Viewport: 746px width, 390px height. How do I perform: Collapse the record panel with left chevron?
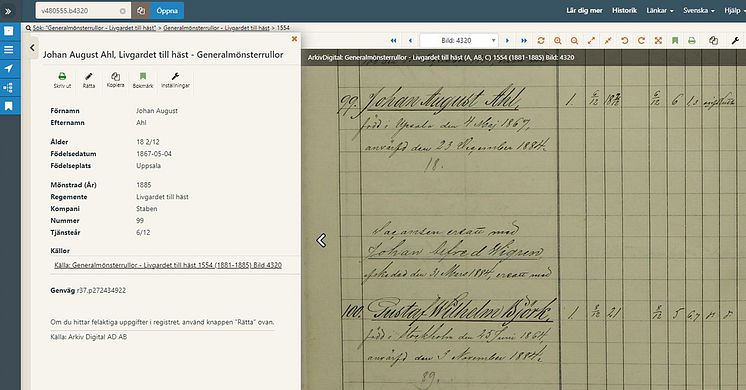32,48
